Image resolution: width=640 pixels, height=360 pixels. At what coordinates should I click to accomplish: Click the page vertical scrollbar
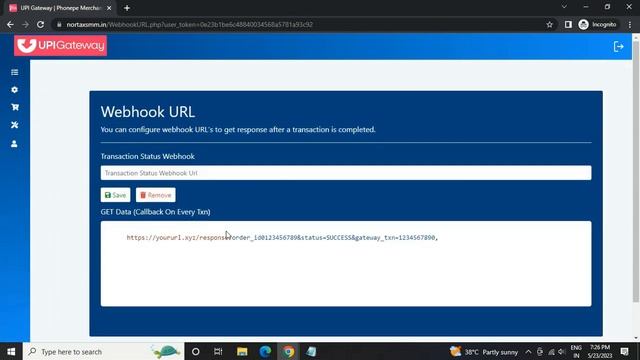click(x=636, y=171)
